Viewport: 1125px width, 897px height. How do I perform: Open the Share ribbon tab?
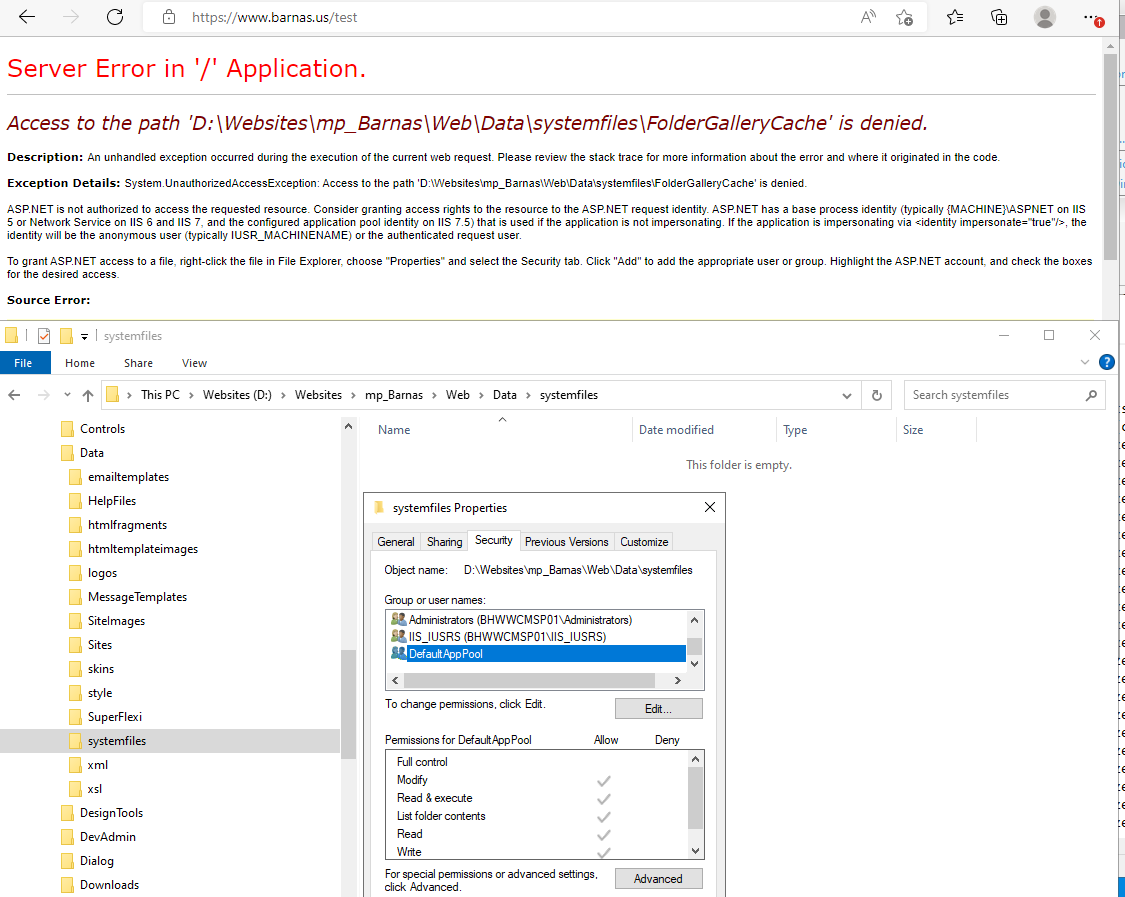tap(138, 363)
